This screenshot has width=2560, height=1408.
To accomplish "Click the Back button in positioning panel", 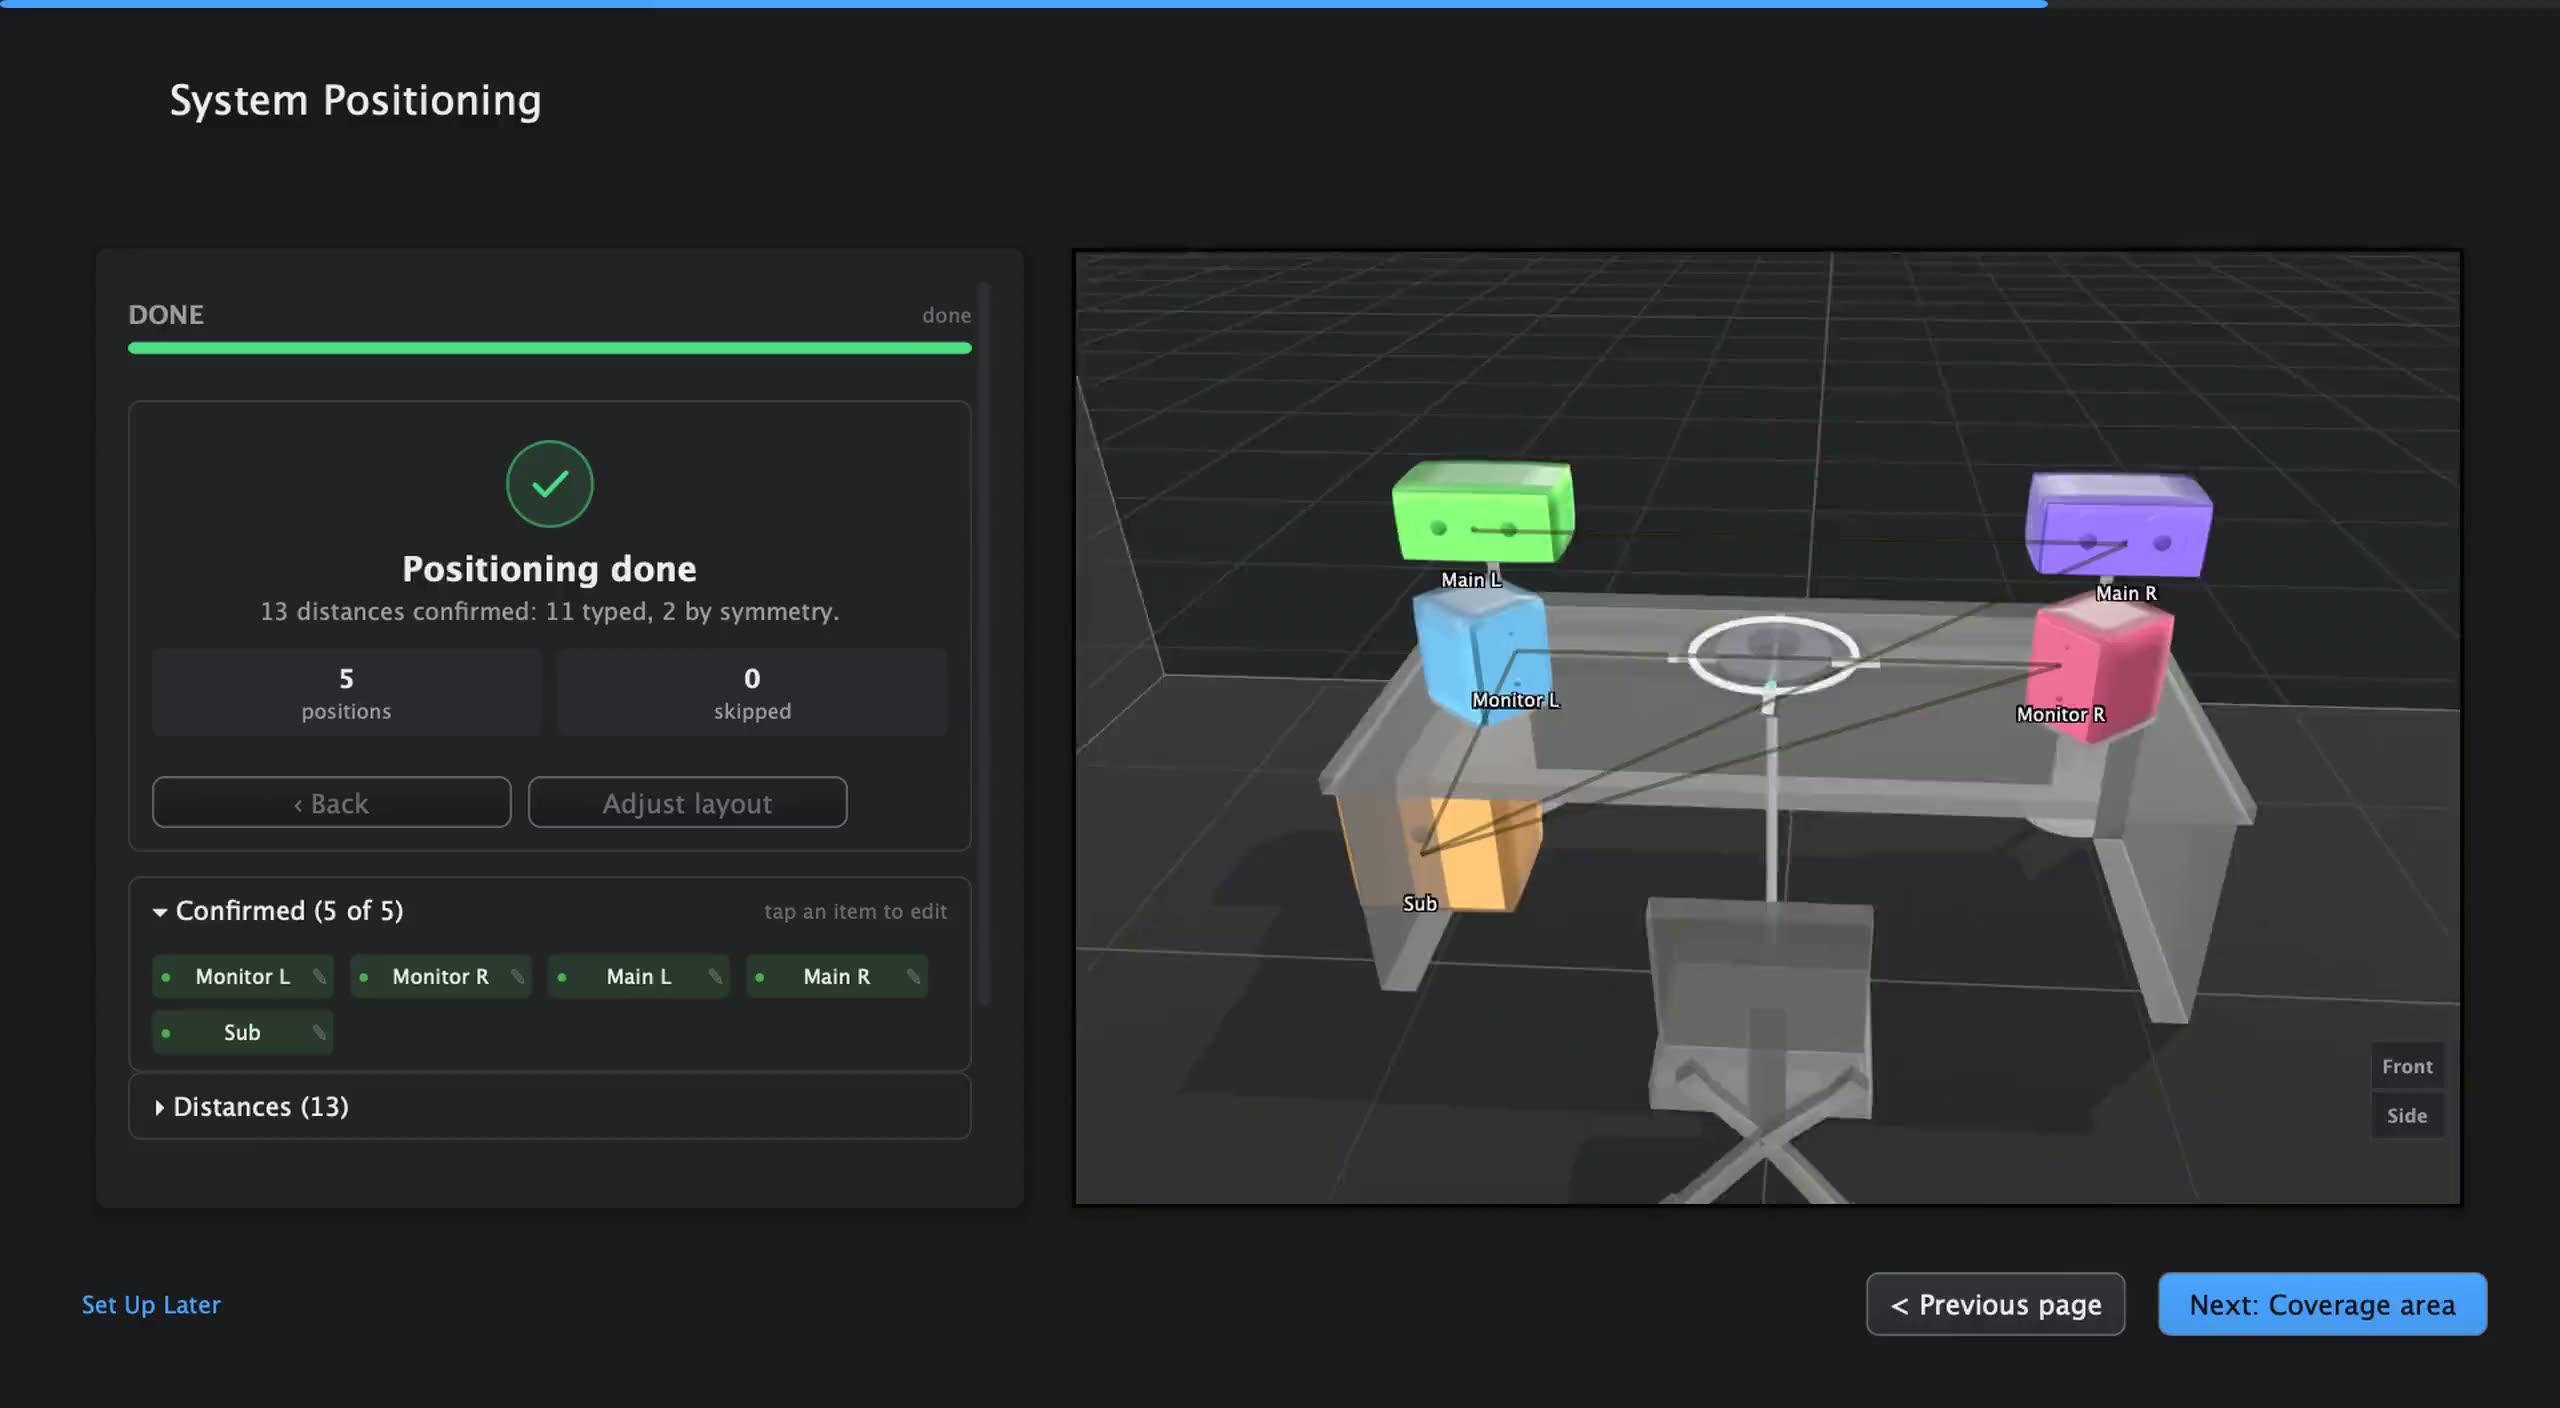I will tap(331, 803).
